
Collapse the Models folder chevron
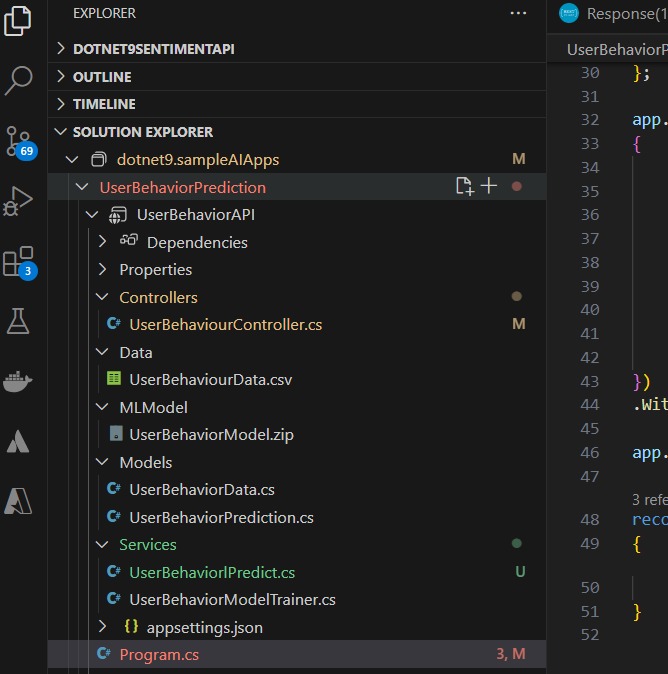coord(102,462)
